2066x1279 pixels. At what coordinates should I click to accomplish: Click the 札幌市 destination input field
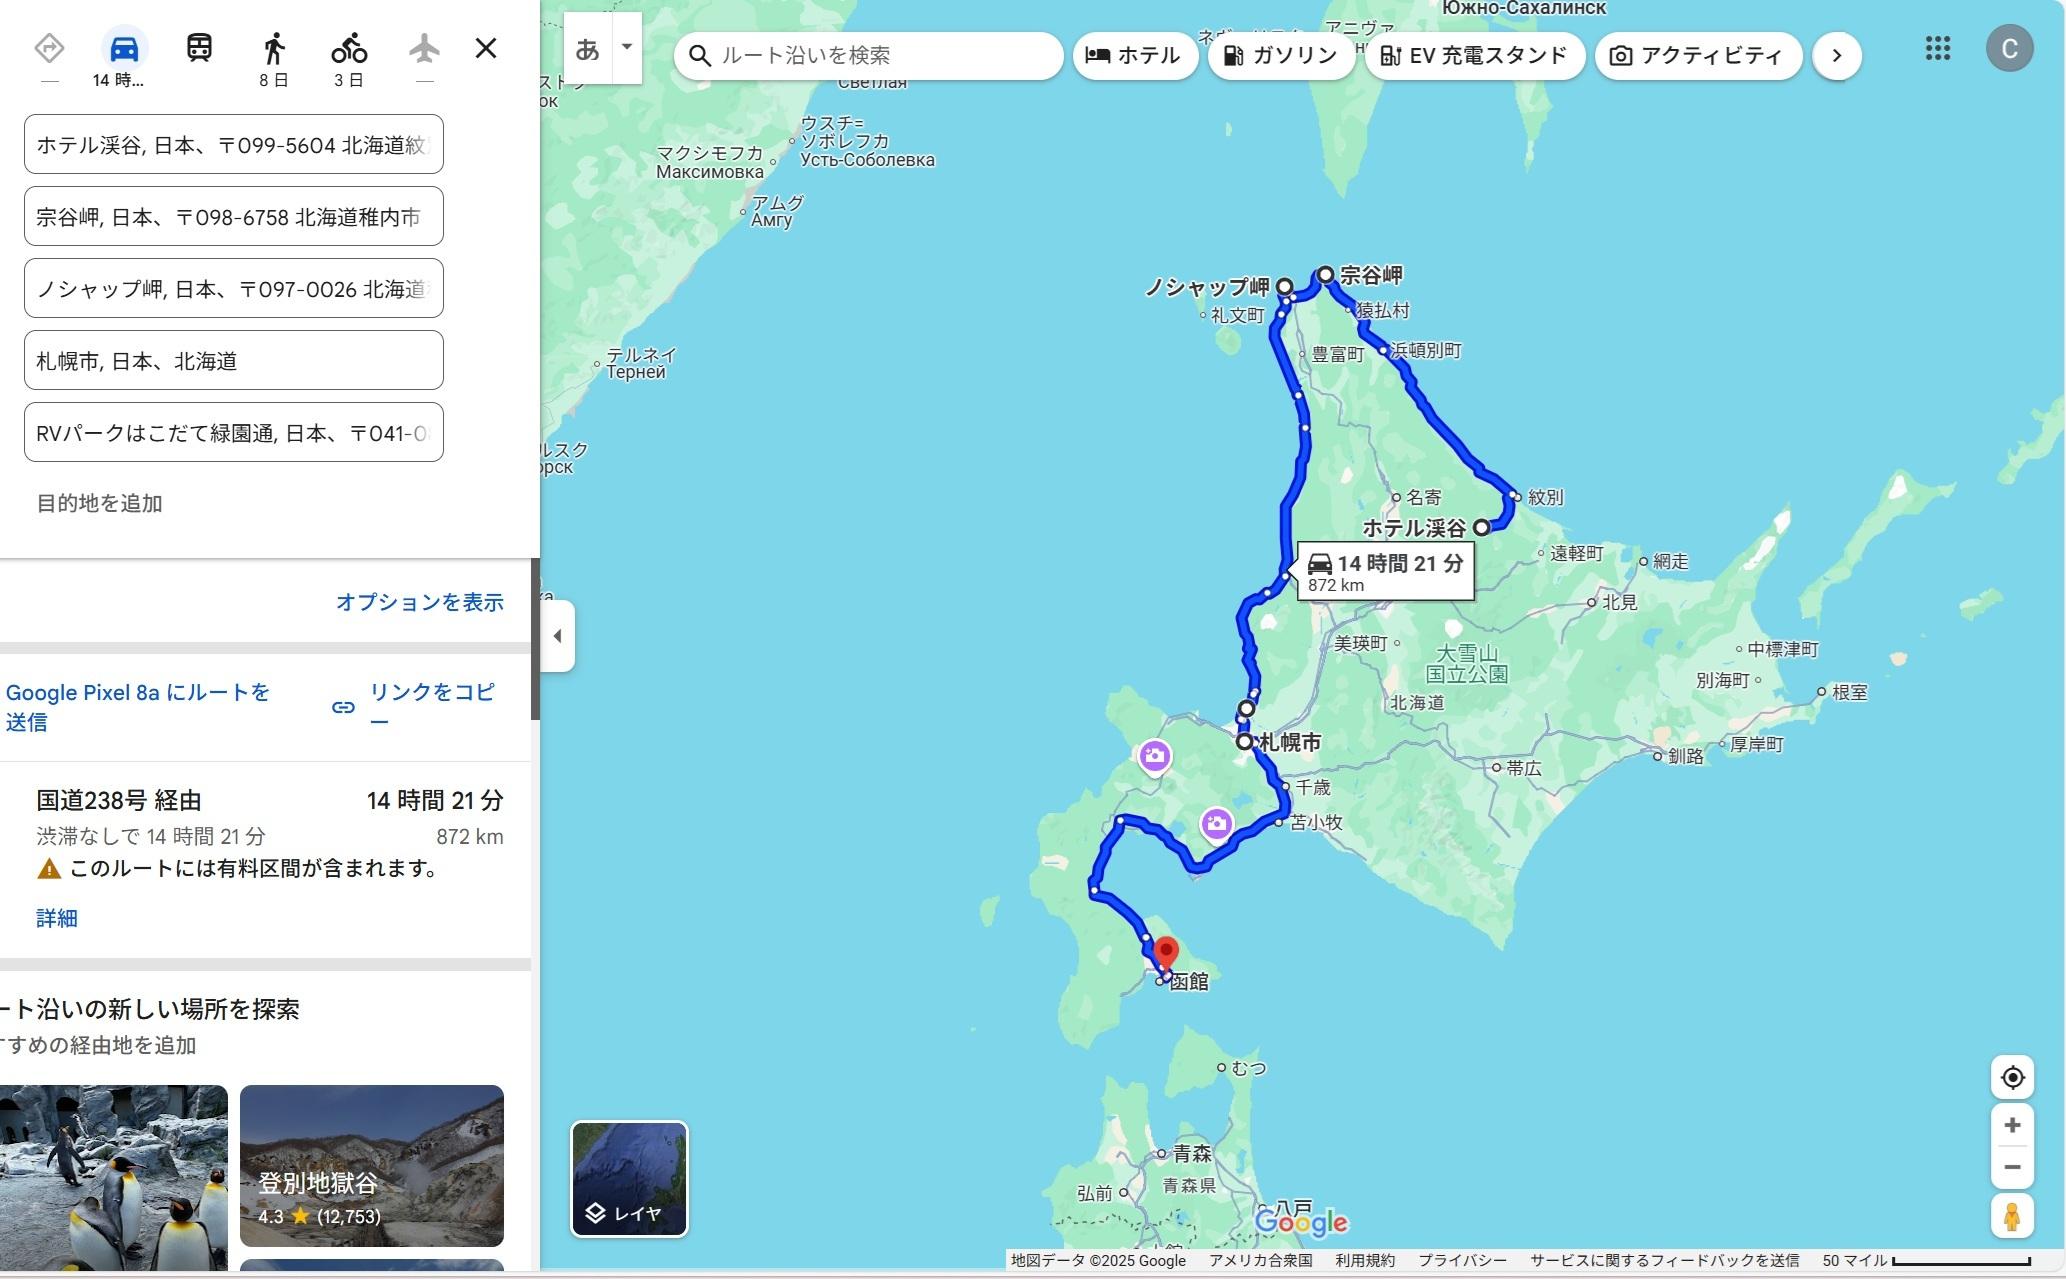(x=234, y=360)
